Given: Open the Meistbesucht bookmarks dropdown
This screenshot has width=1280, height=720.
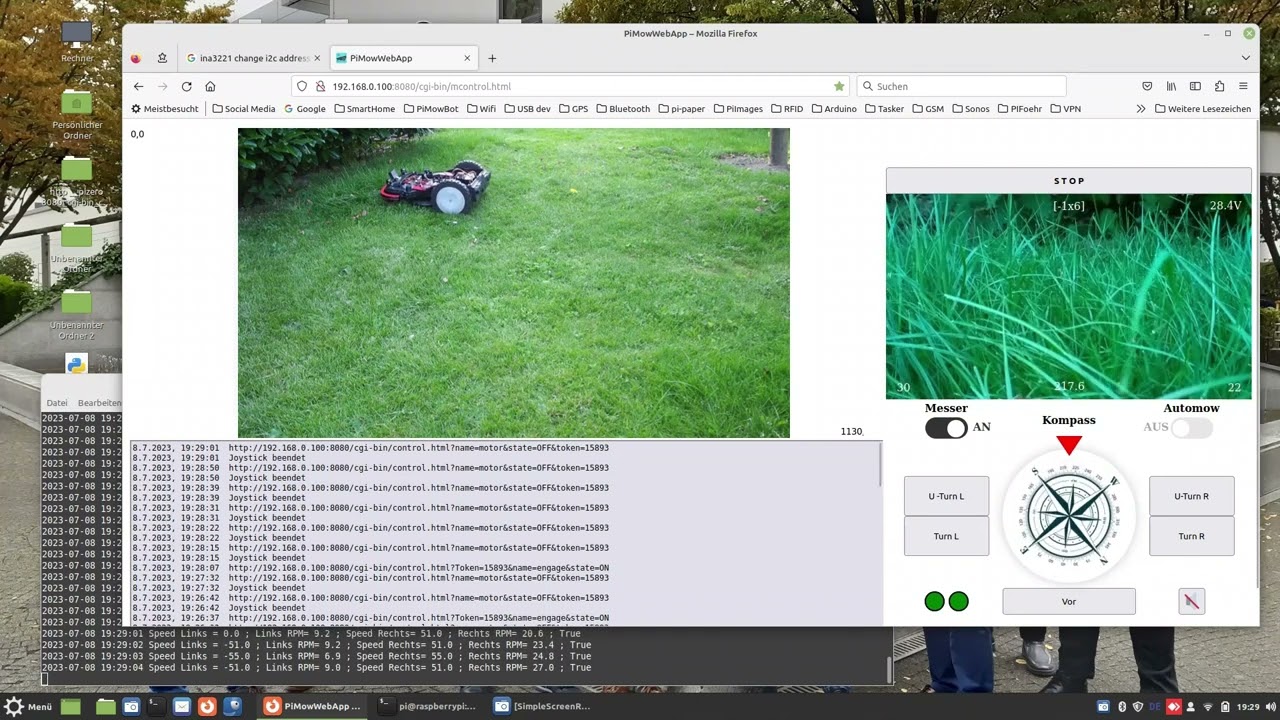Looking at the screenshot, I should (x=165, y=108).
